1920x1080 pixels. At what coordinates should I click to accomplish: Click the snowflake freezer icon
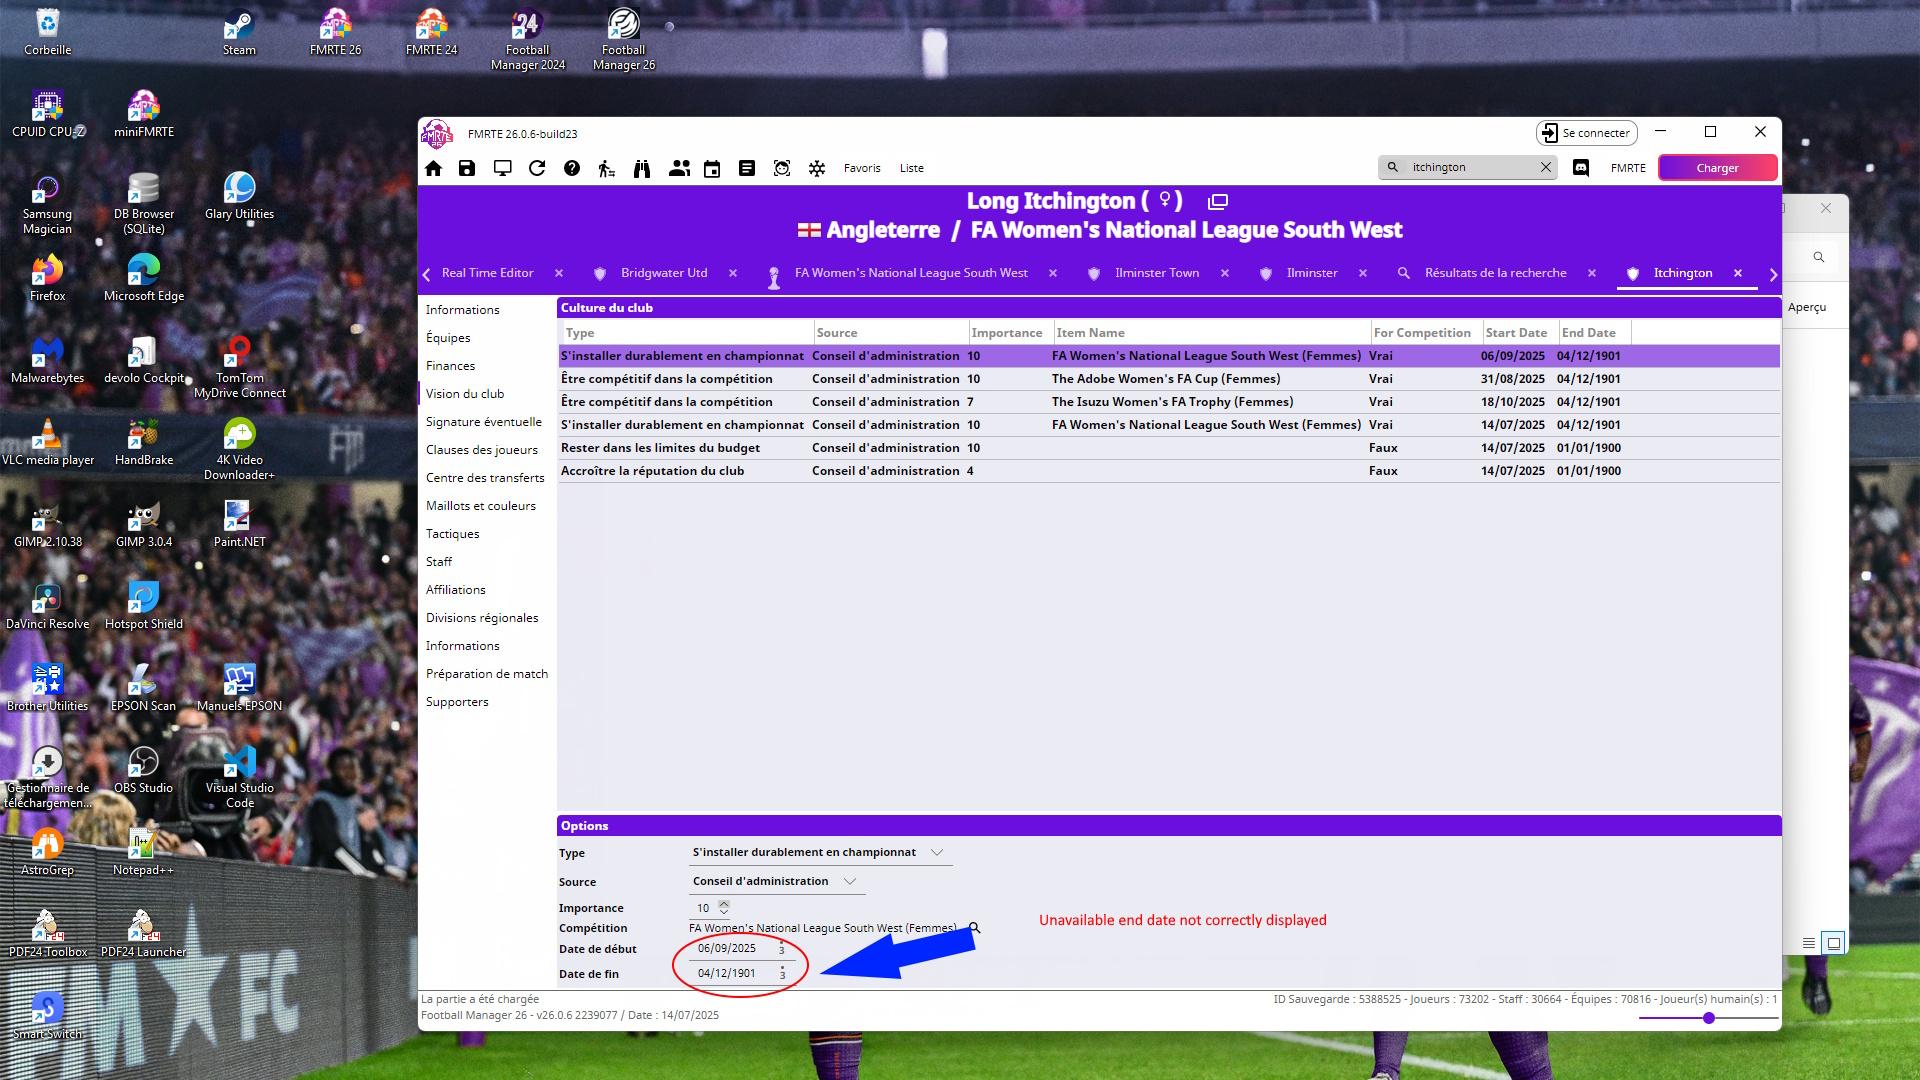[x=817, y=168]
